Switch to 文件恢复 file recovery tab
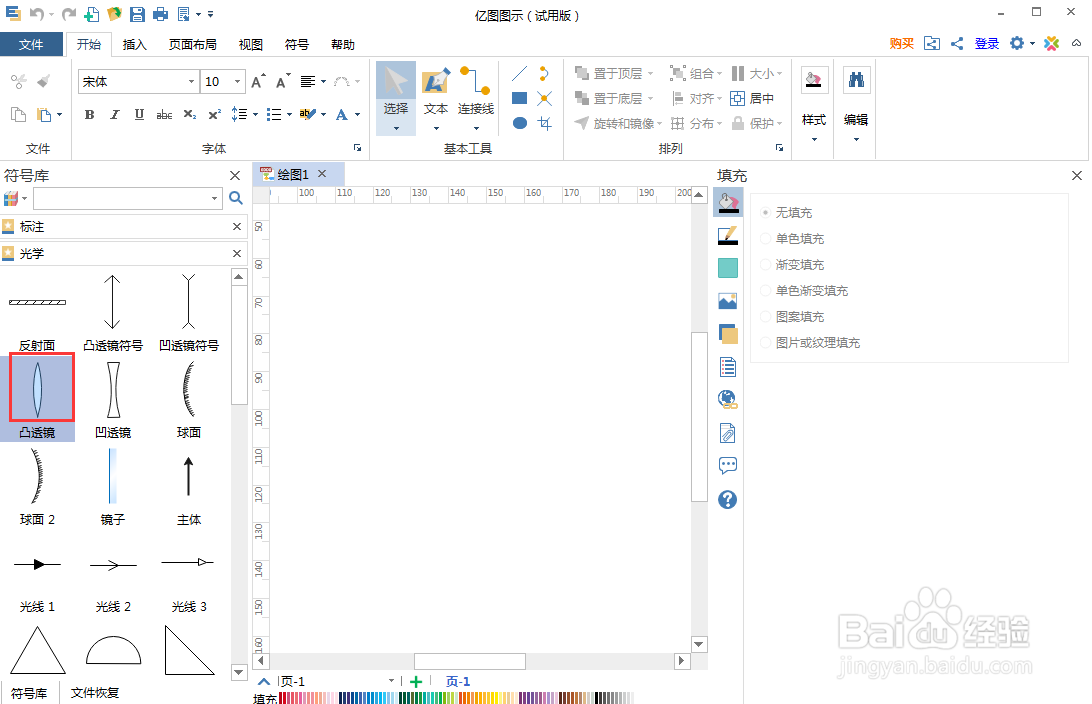The width and height of the screenshot is (1092, 704). [x=95, y=693]
